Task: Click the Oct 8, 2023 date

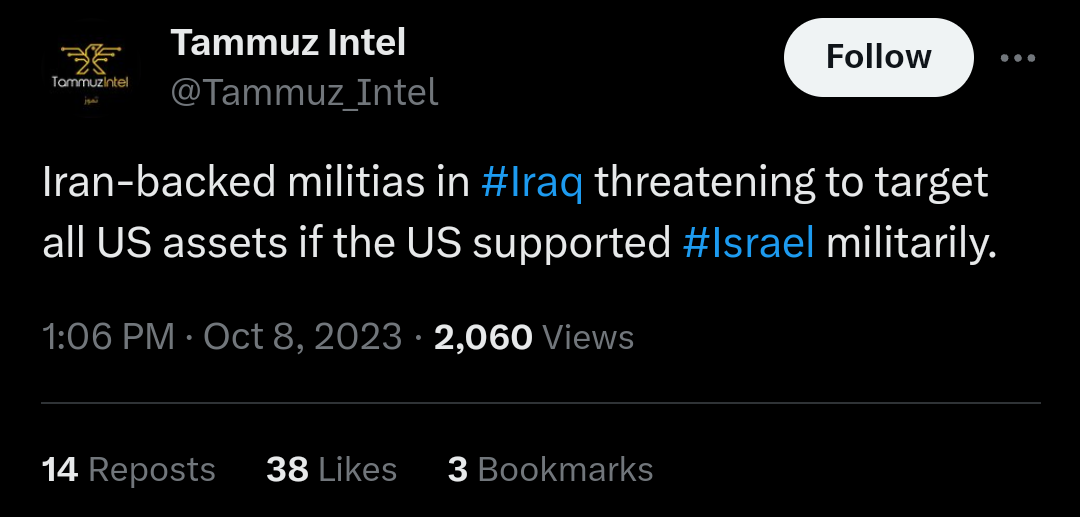Action: coord(302,337)
